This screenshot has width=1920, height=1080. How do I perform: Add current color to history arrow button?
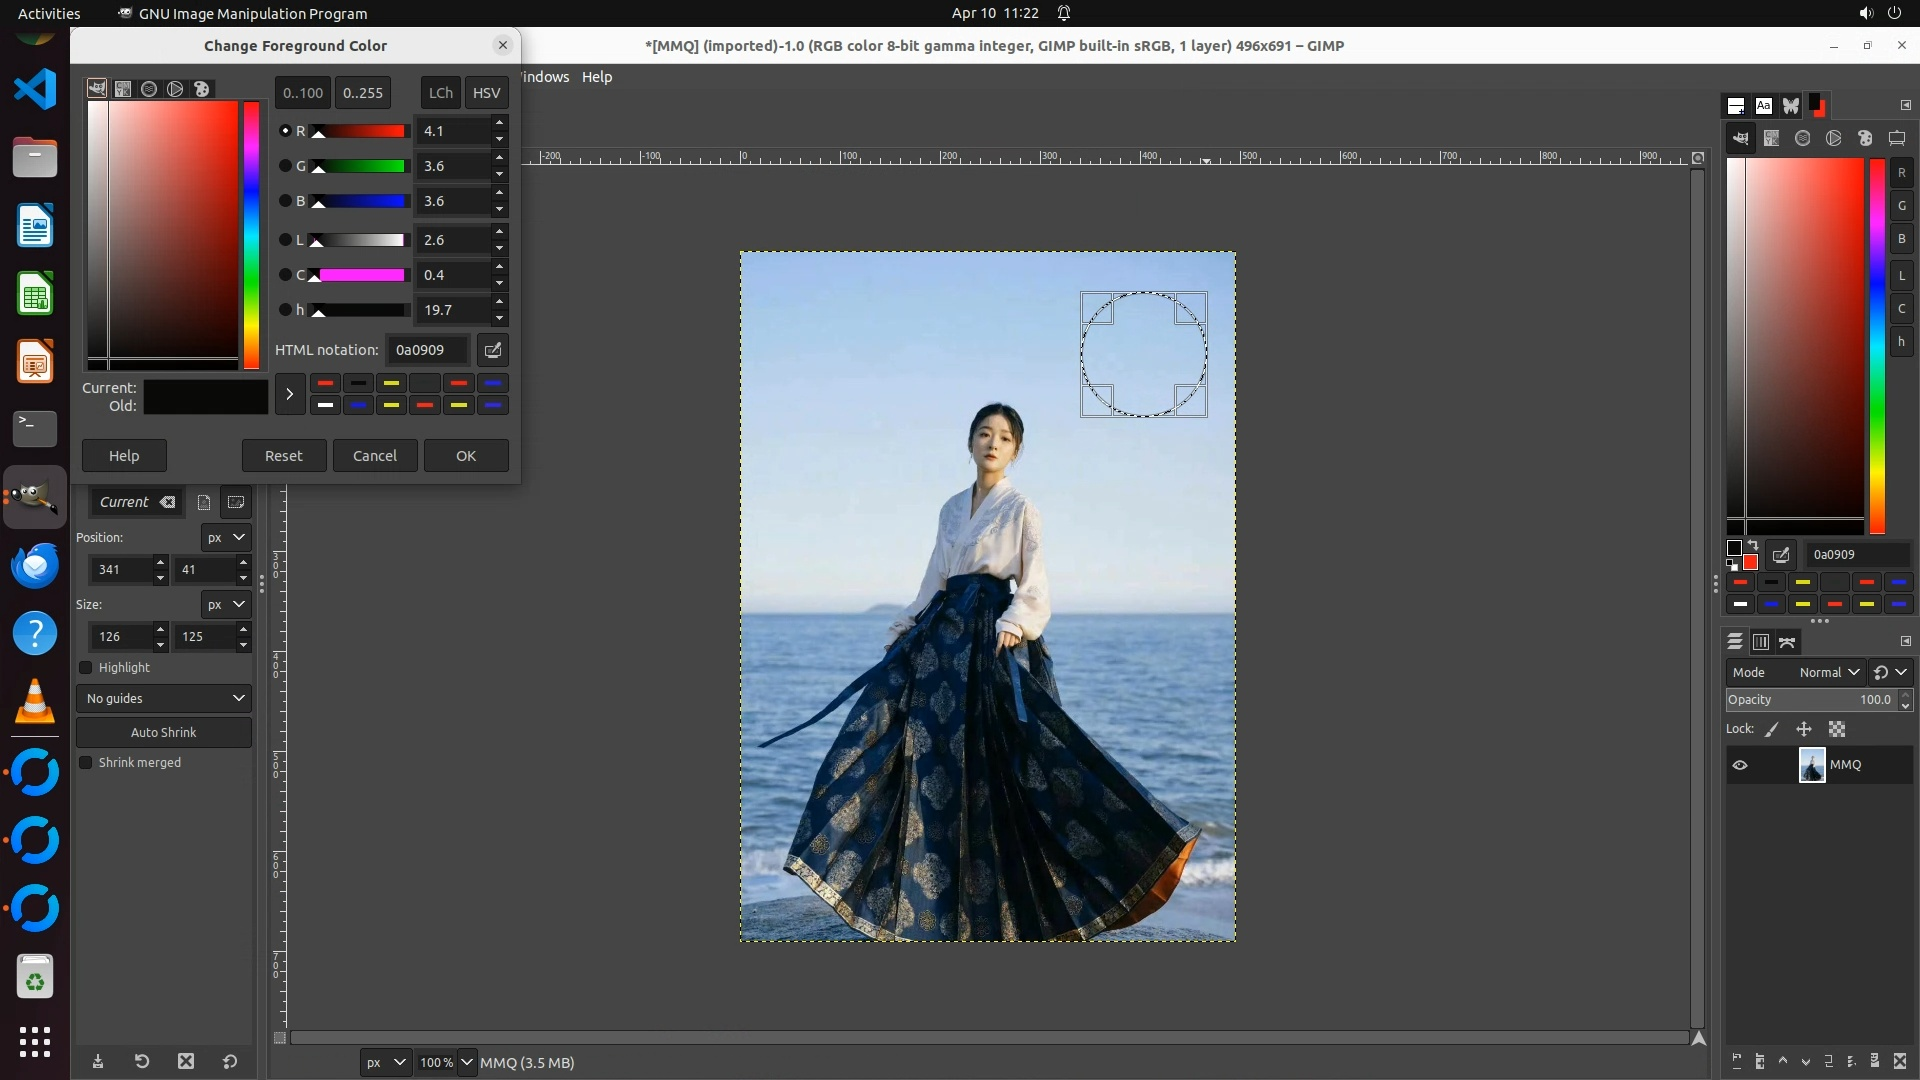click(x=290, y=394)
